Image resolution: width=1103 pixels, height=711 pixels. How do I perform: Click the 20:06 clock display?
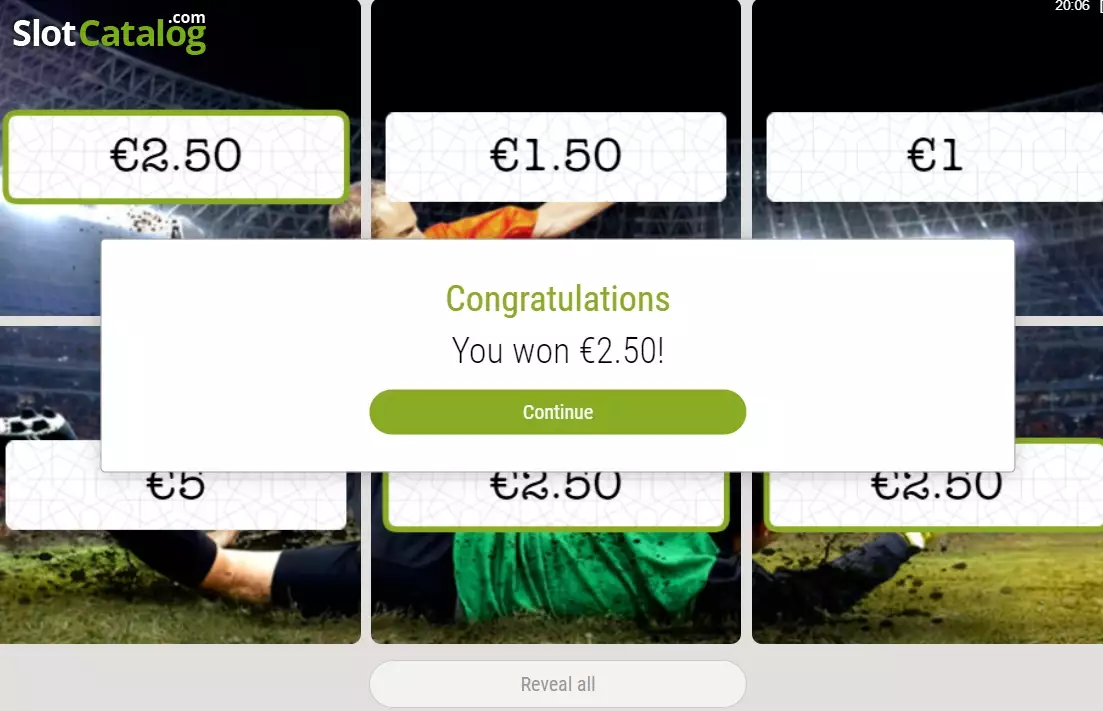[1072, 6]
